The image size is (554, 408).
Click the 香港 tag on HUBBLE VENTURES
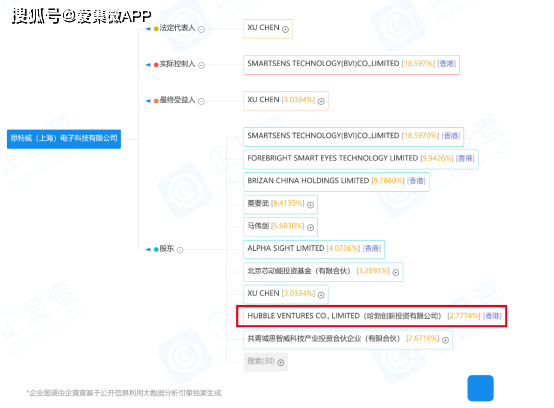[493, 316]
